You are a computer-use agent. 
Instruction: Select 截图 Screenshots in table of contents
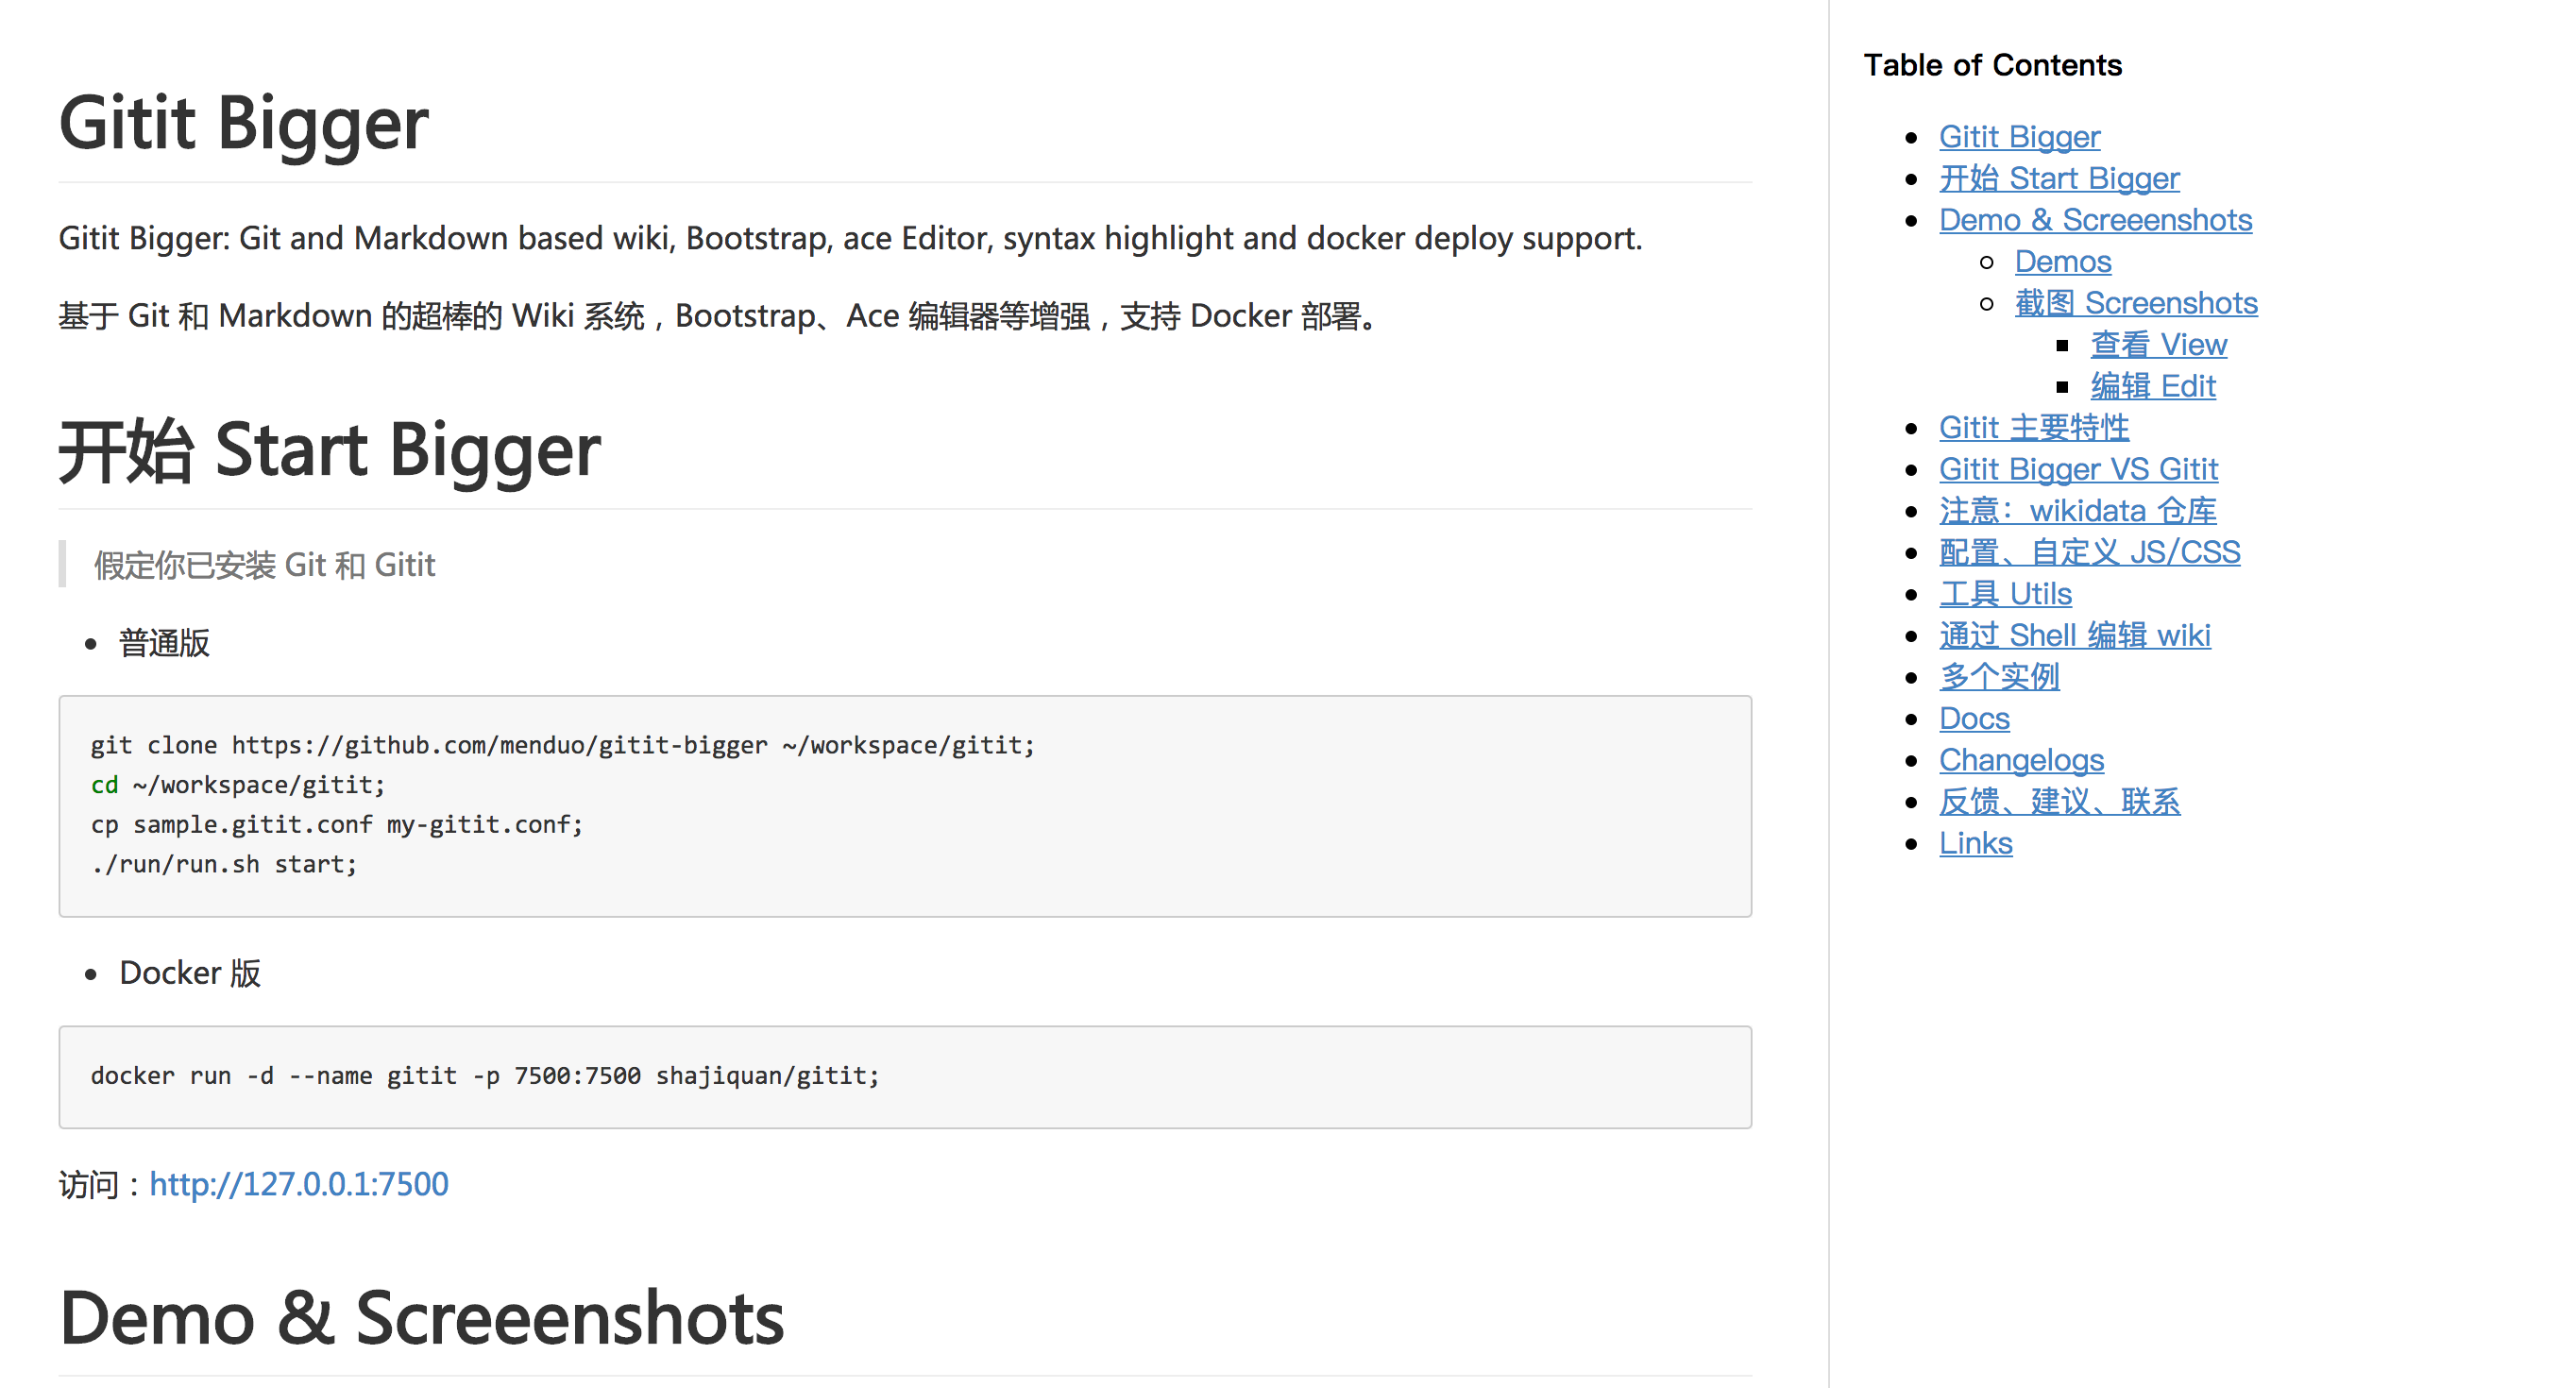(x=2135, y=303)
